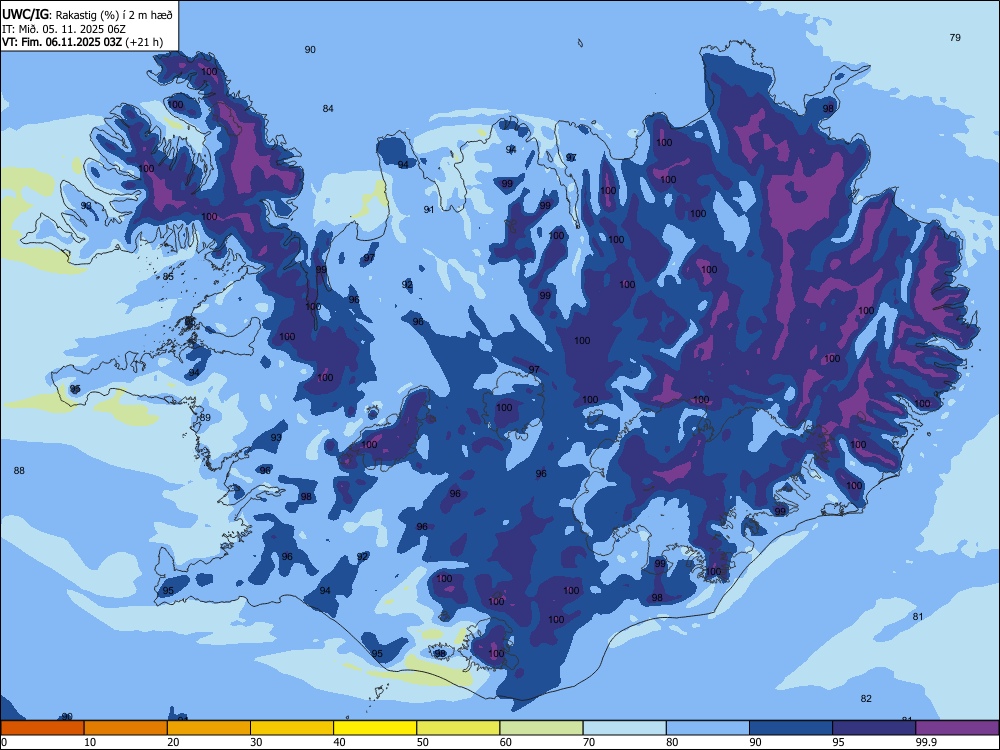
Task: Select the bright yellow 40–50 legend swatch
Action: (375, 728)
